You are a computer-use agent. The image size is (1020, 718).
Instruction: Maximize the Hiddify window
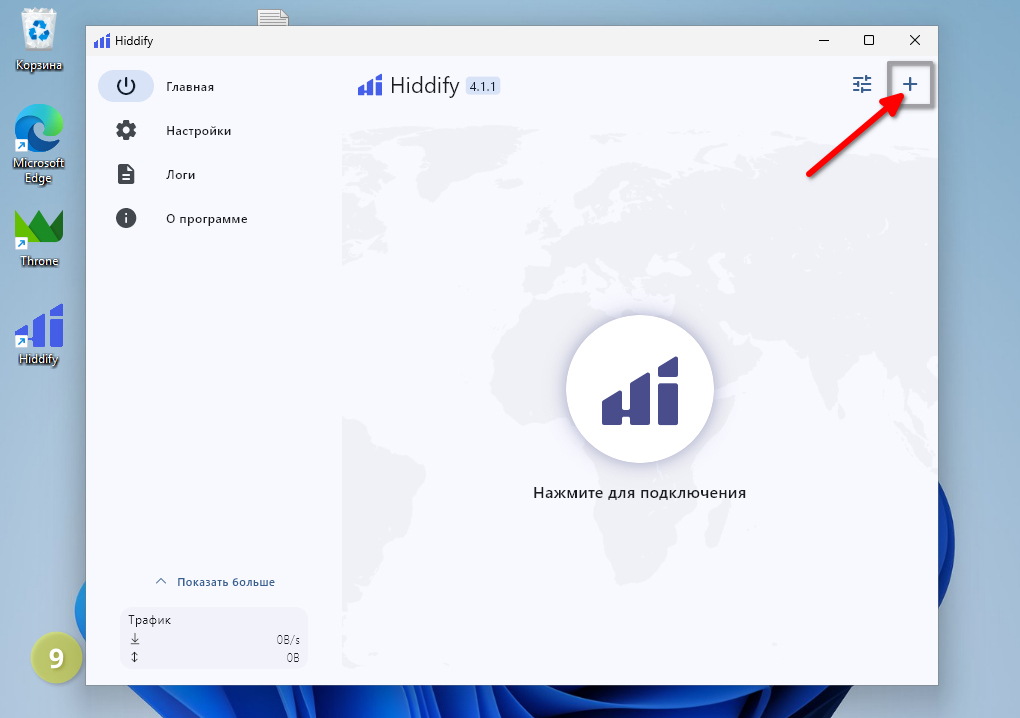coord(868,40)
